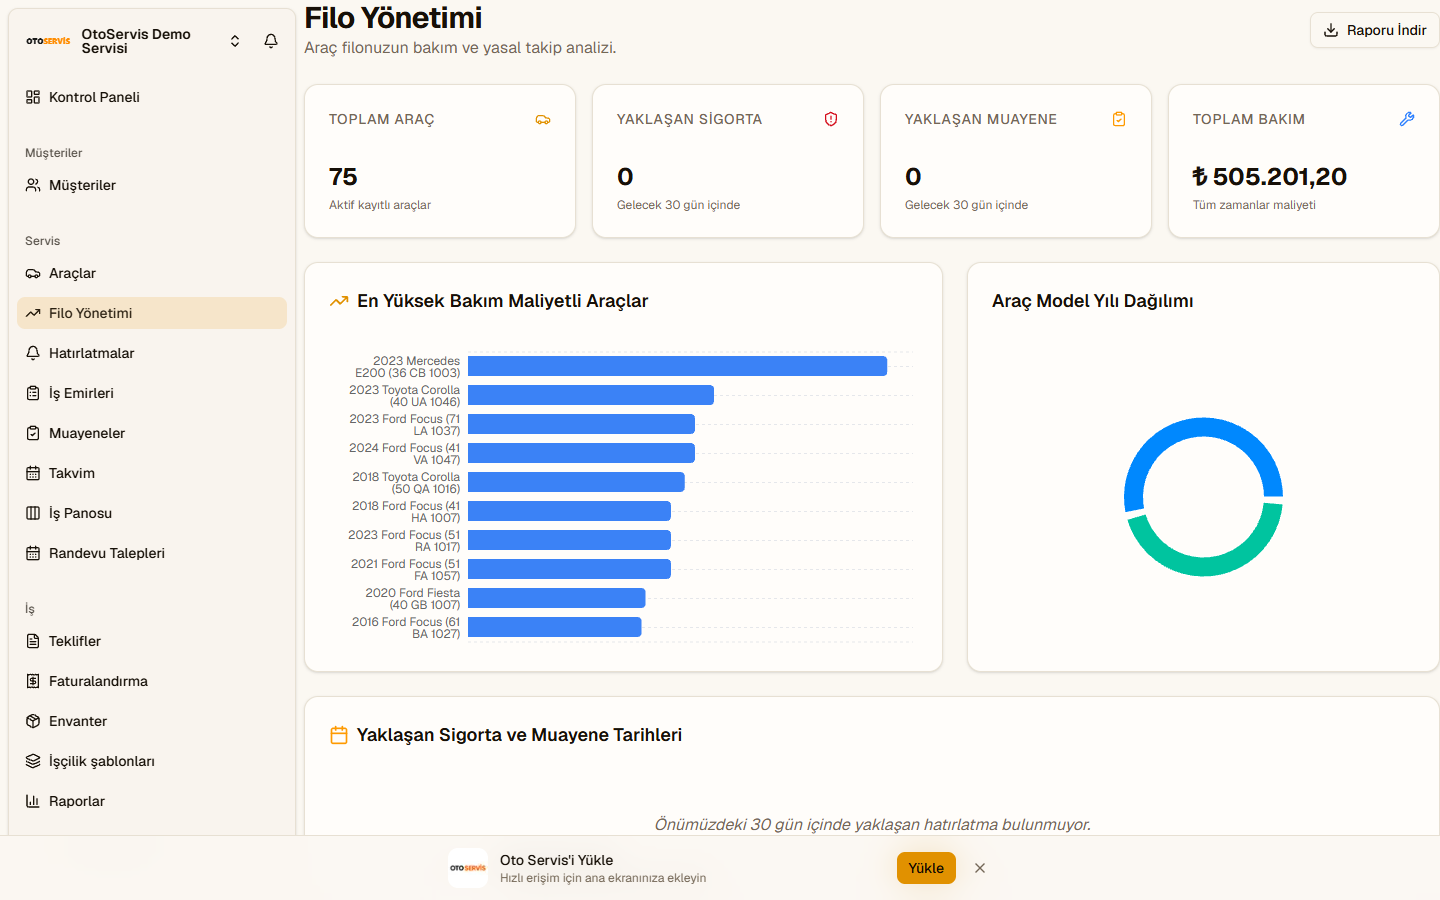This screenshot has width=1440, height=900.
Task: Click the Yükle install button
Action: 926,868
